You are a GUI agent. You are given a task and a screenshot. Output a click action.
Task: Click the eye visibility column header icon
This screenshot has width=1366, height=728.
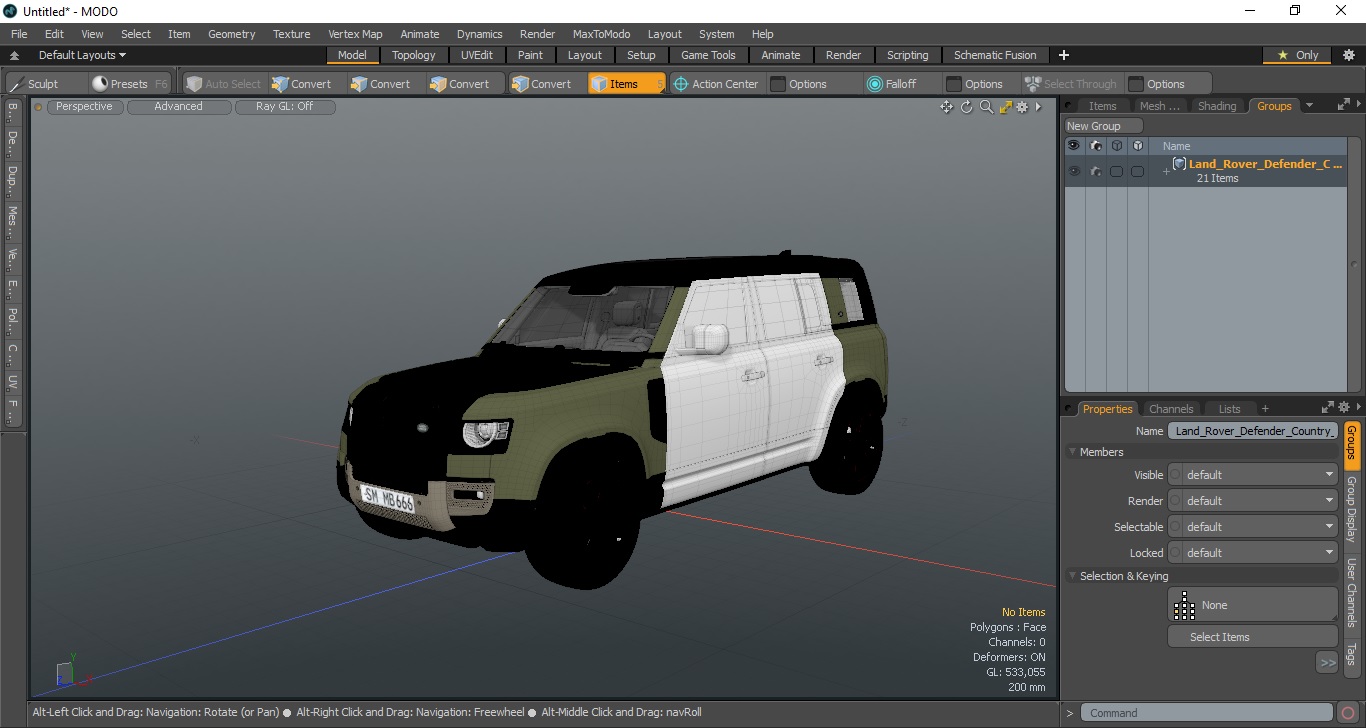click(x=1074, y=146)
